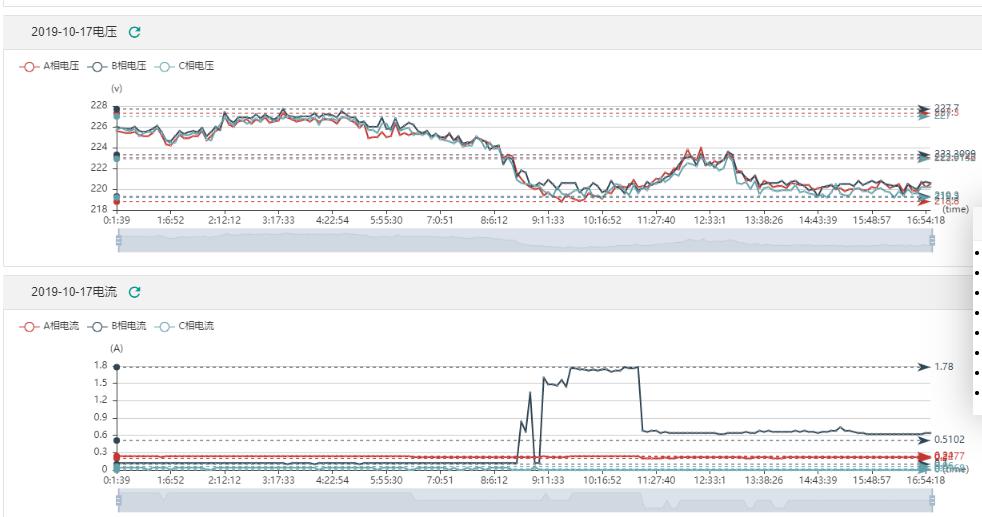
Task: Click the current chart zoom slider's right handle
Action: coord(930,499)
